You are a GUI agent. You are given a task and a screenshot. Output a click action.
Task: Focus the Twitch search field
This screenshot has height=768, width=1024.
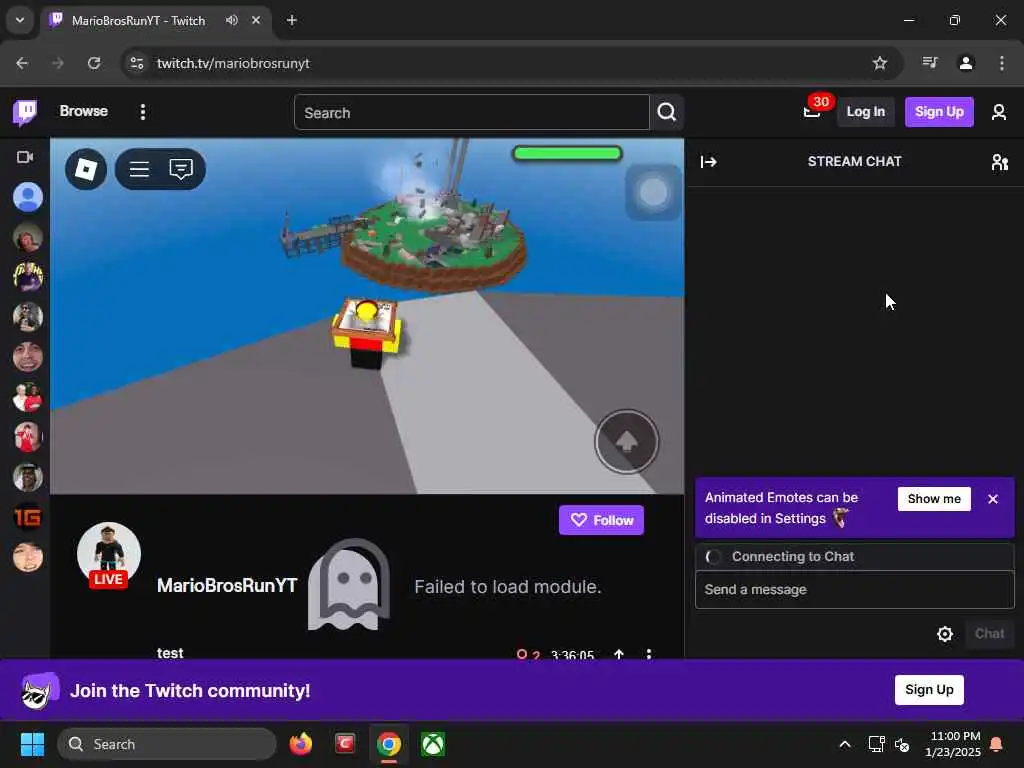coord(472,112)
